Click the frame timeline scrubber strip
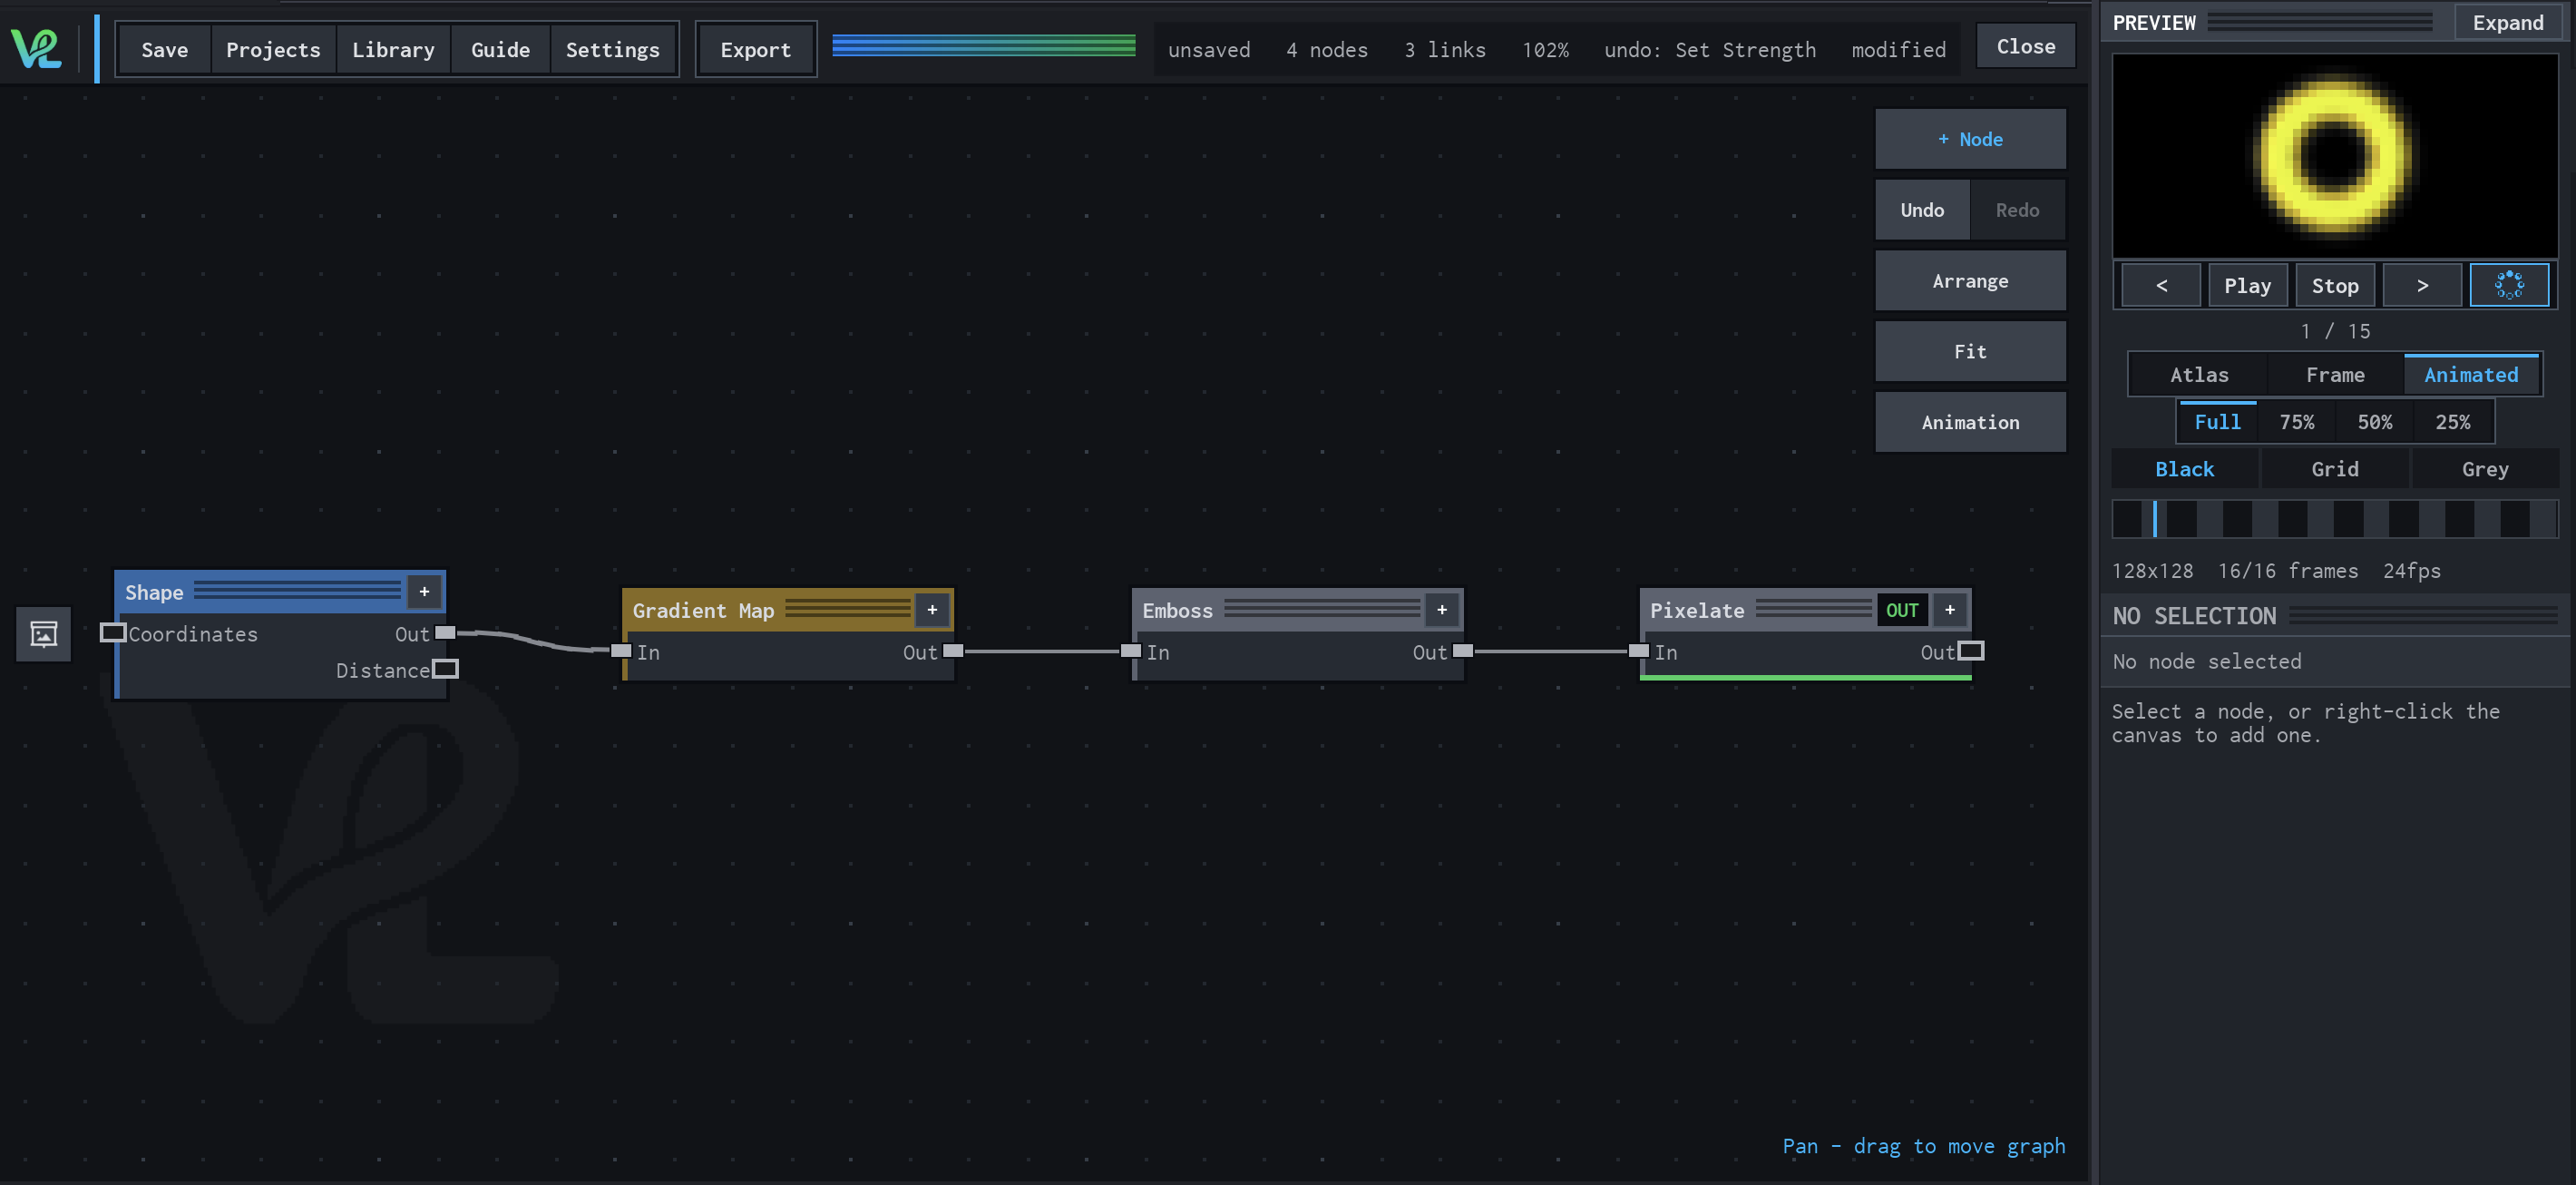2576x1185 pixels. point(2334,519)
